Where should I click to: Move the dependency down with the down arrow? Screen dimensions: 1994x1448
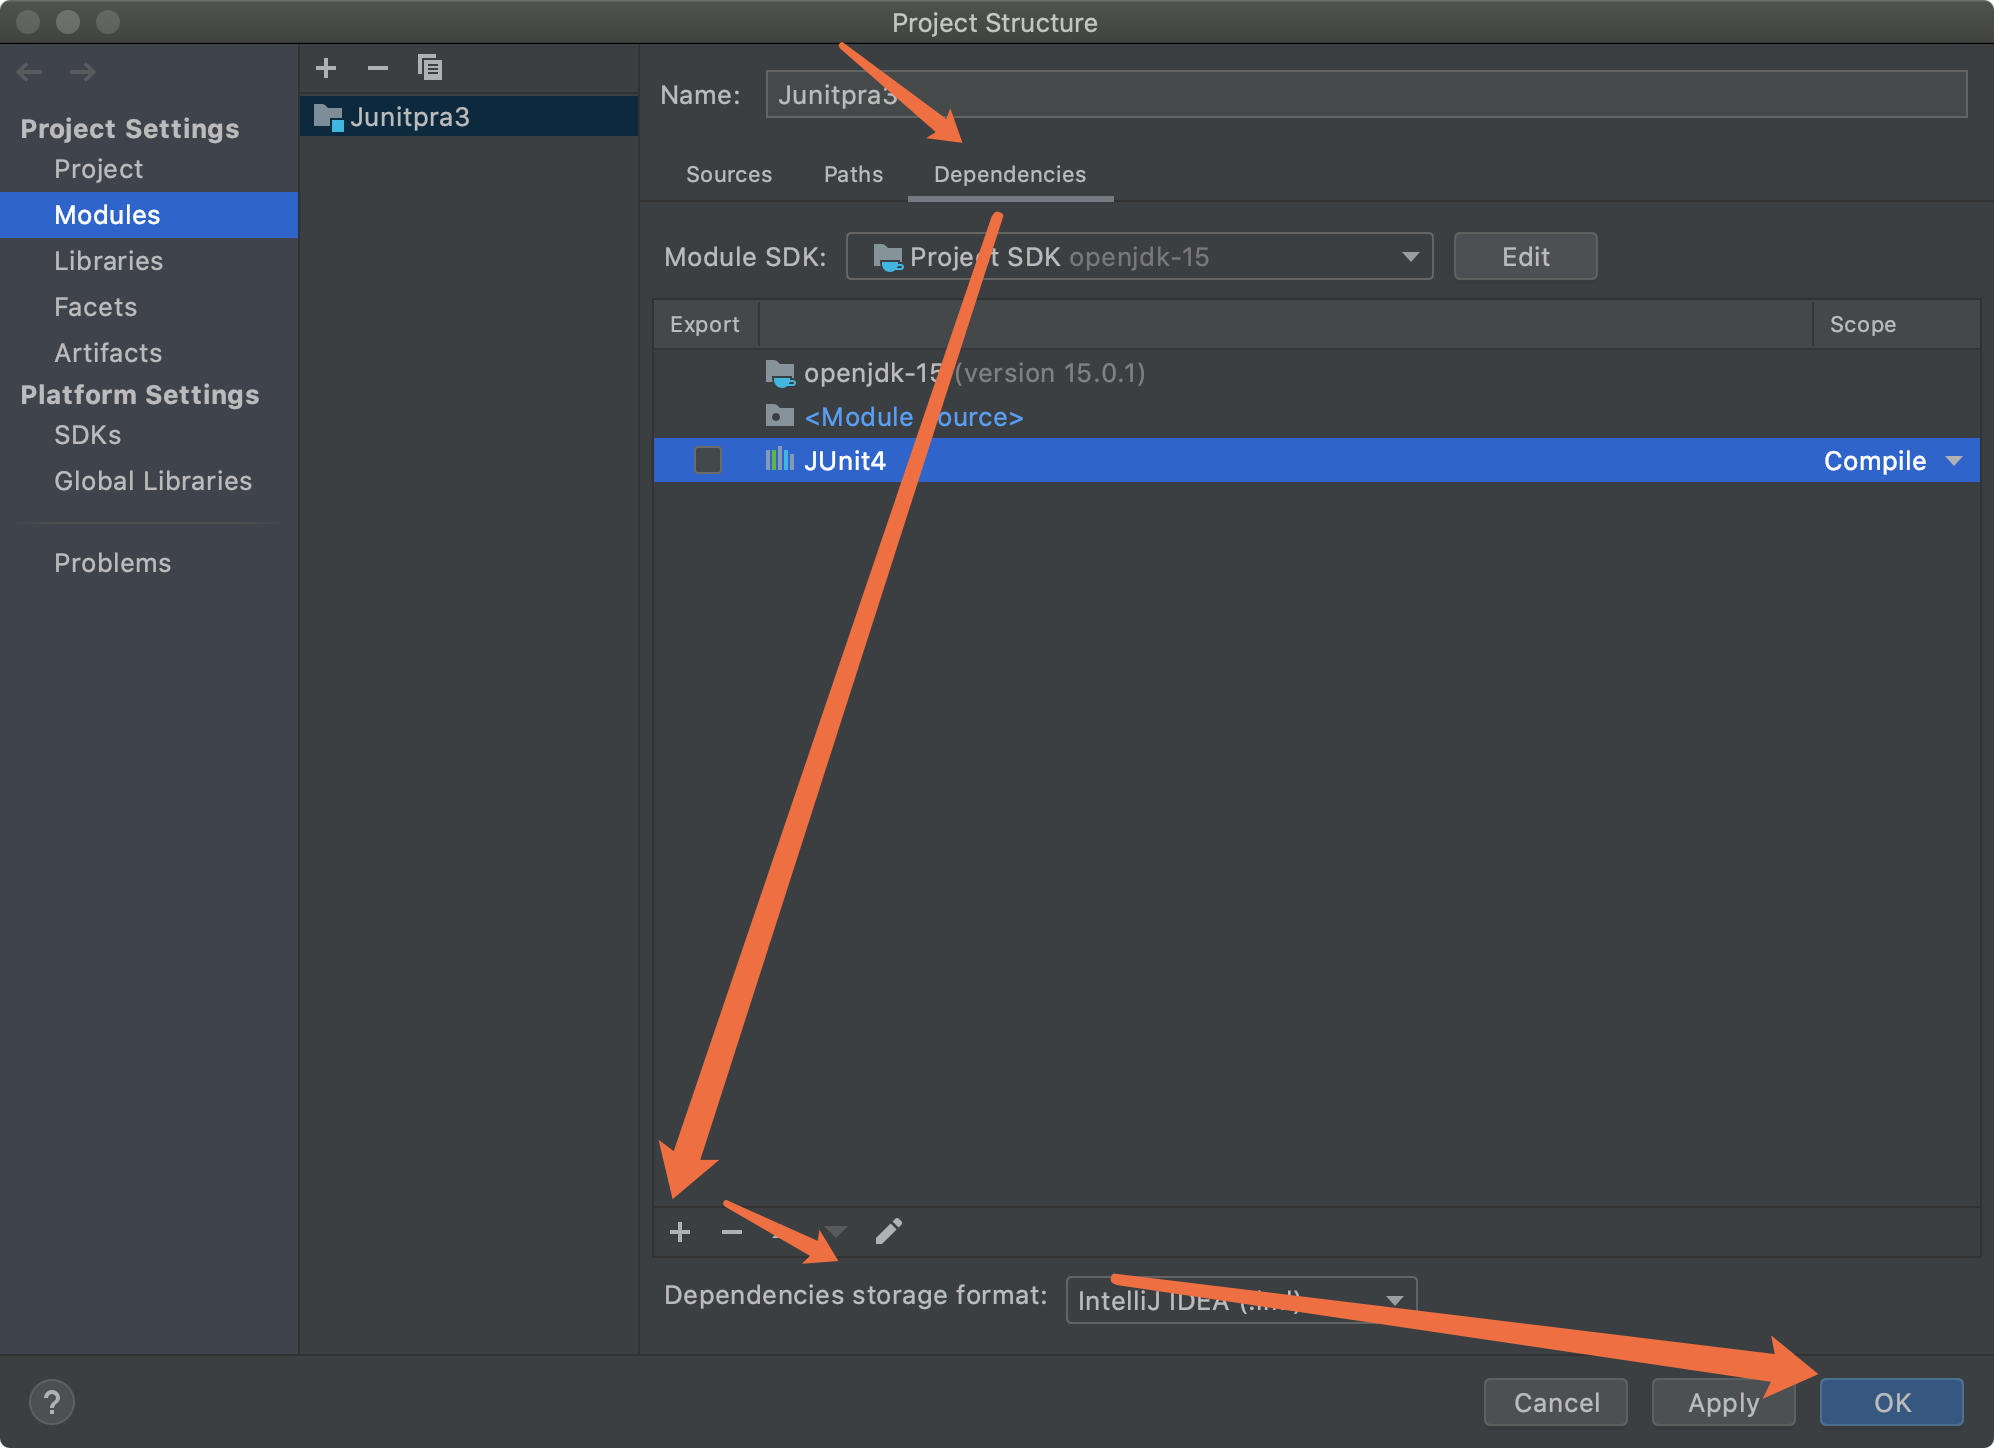(x=835, y=1232)
